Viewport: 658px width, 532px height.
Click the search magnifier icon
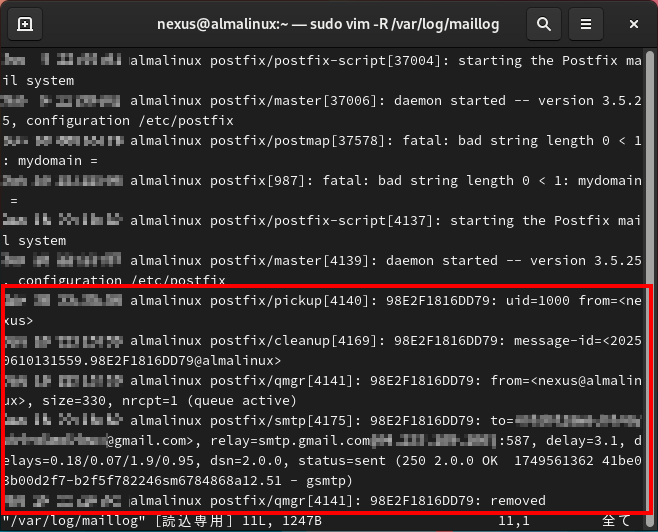[x=543, y=24]
